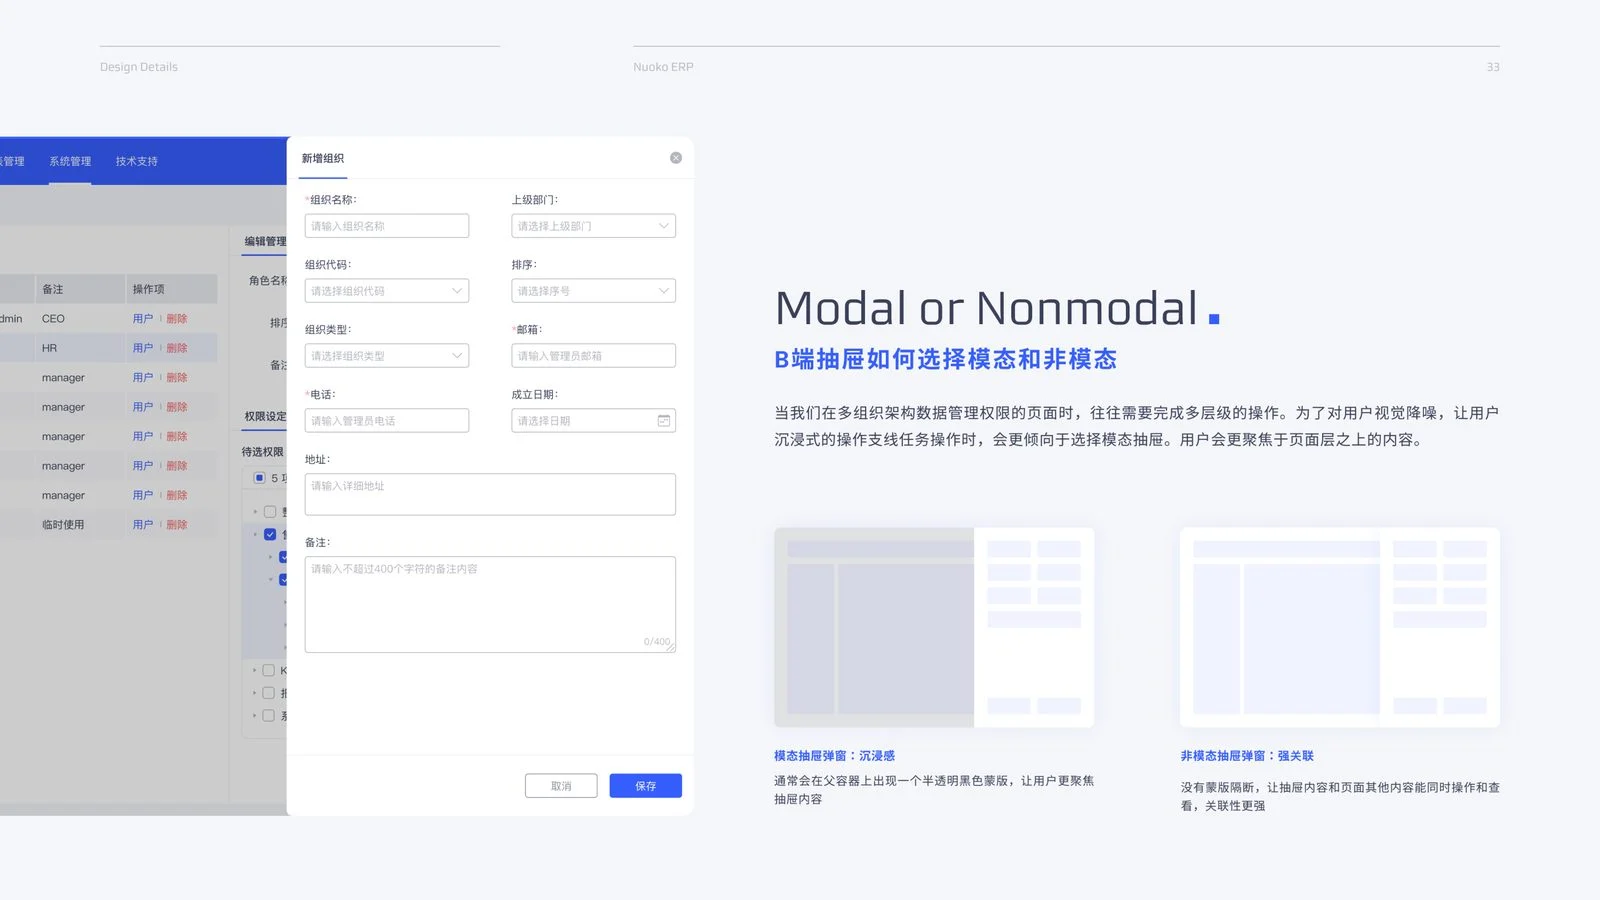
Task: Open the 组织类型 dropdown
Action: (x=387, y=356)
